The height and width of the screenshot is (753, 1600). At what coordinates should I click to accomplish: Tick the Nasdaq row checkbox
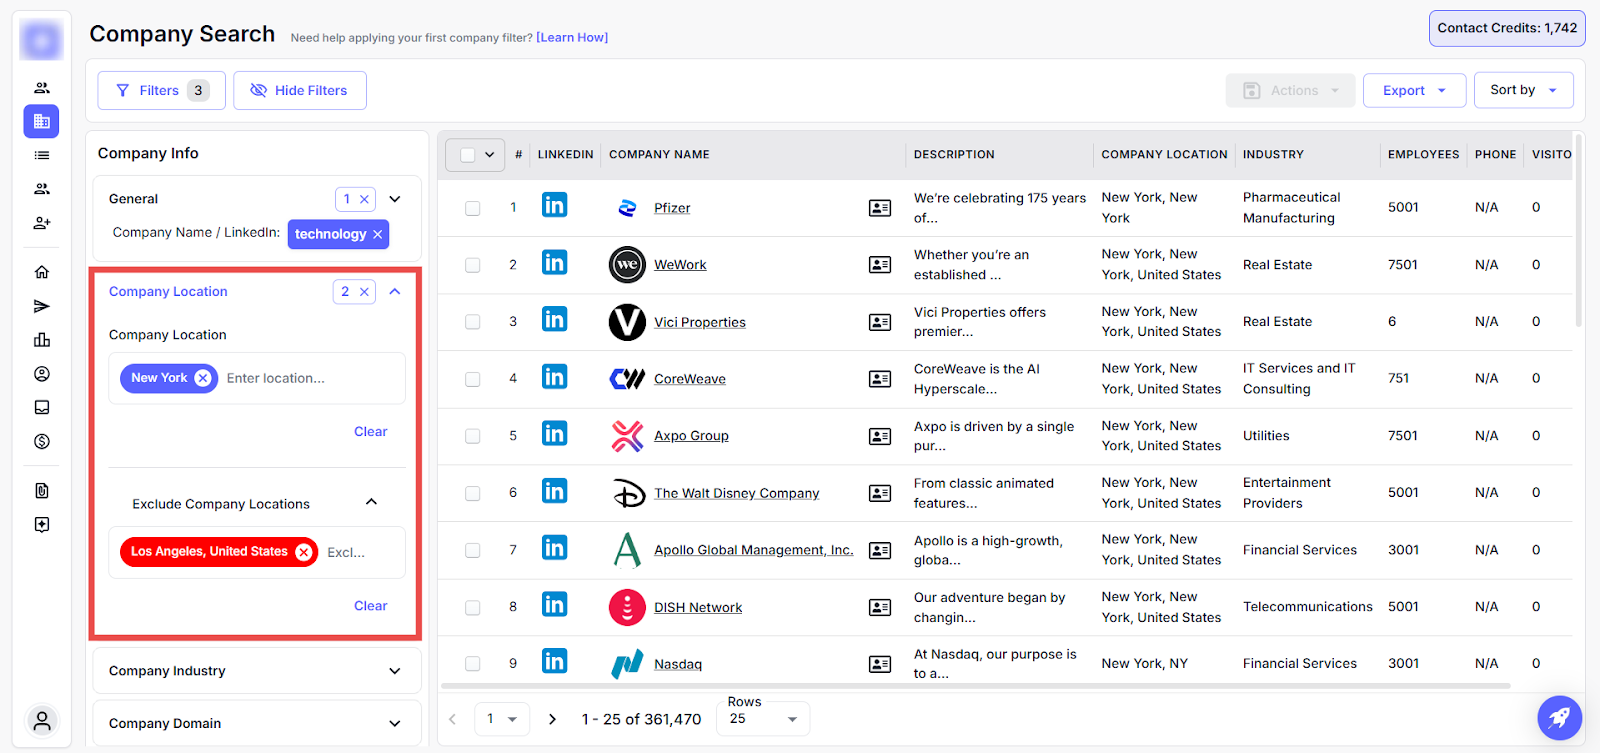472,664
